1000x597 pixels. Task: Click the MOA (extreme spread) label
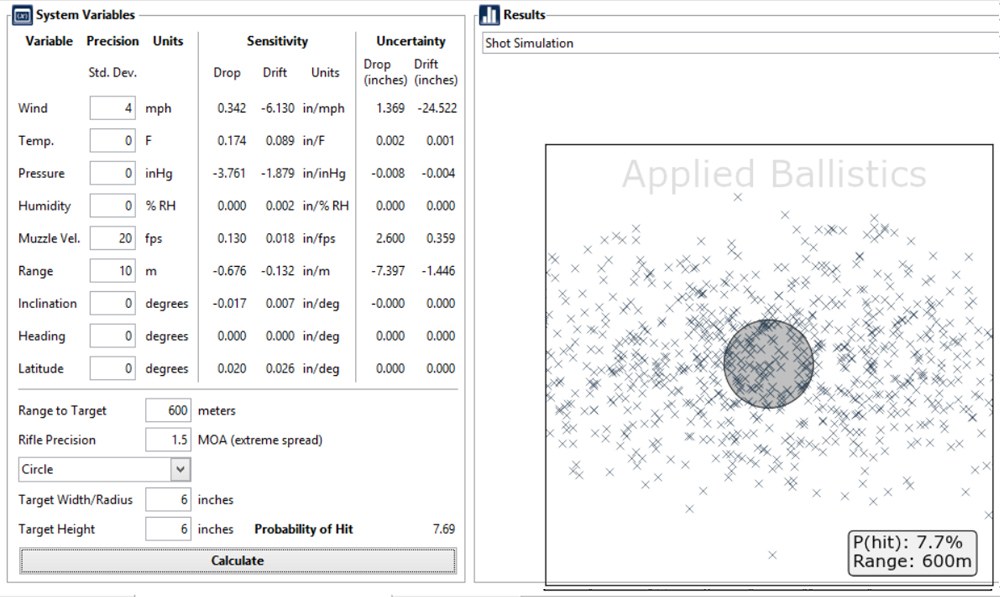click(x=260, y=440)
